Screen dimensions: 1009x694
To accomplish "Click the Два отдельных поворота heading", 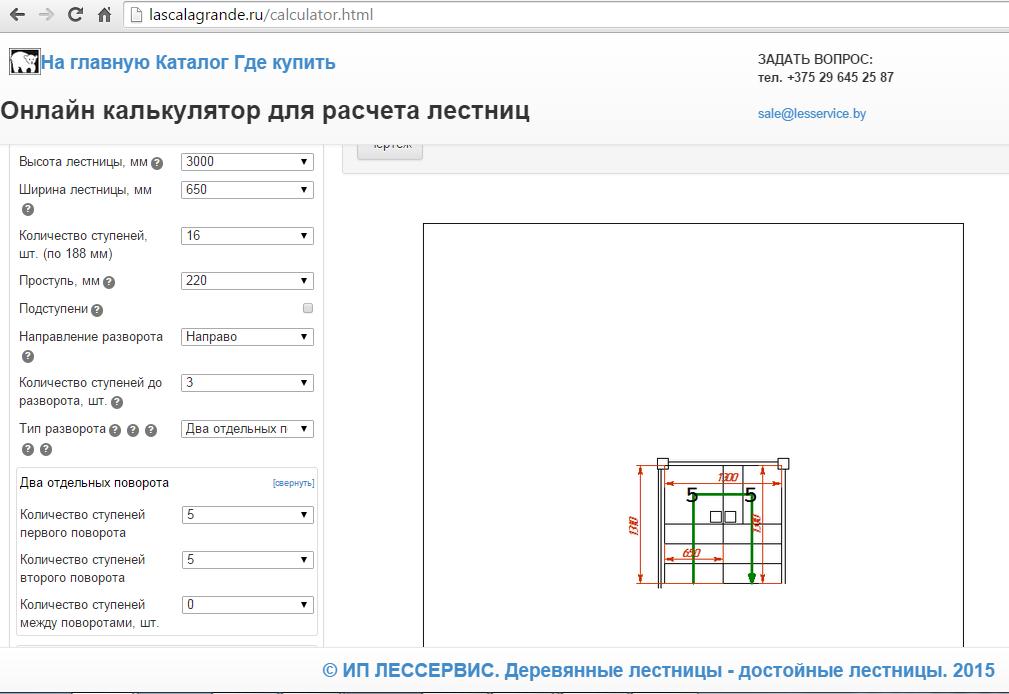I will [95, 483].
